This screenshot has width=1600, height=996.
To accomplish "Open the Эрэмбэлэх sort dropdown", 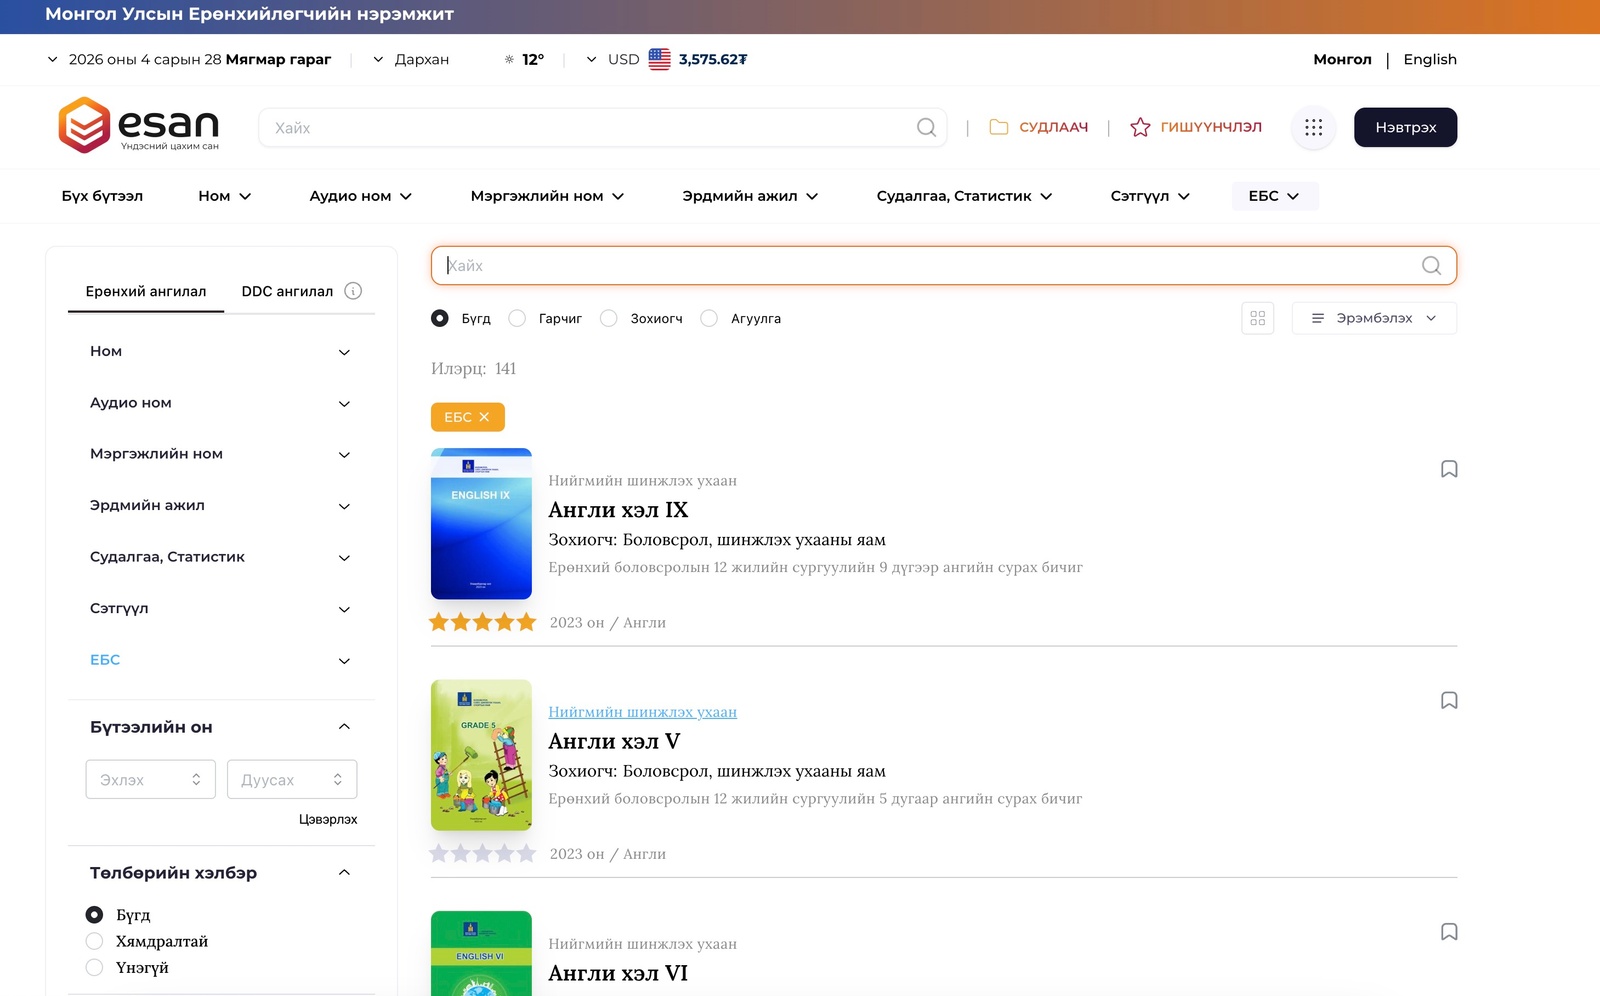I will [1373, 318].
